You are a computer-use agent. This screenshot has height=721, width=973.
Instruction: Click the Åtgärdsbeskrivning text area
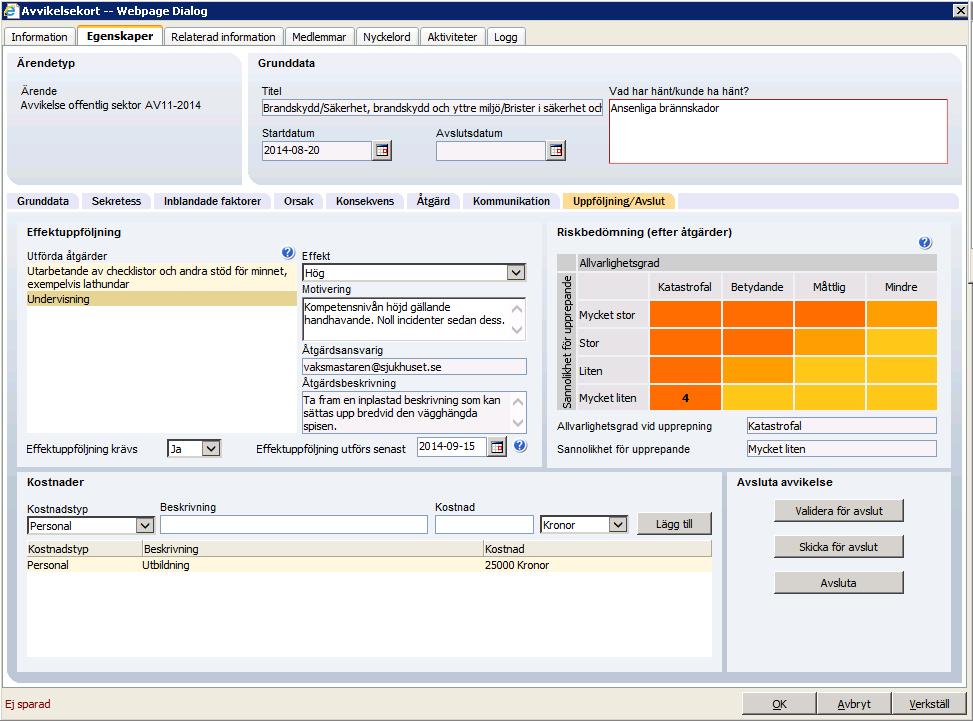[x=414, y=413]
